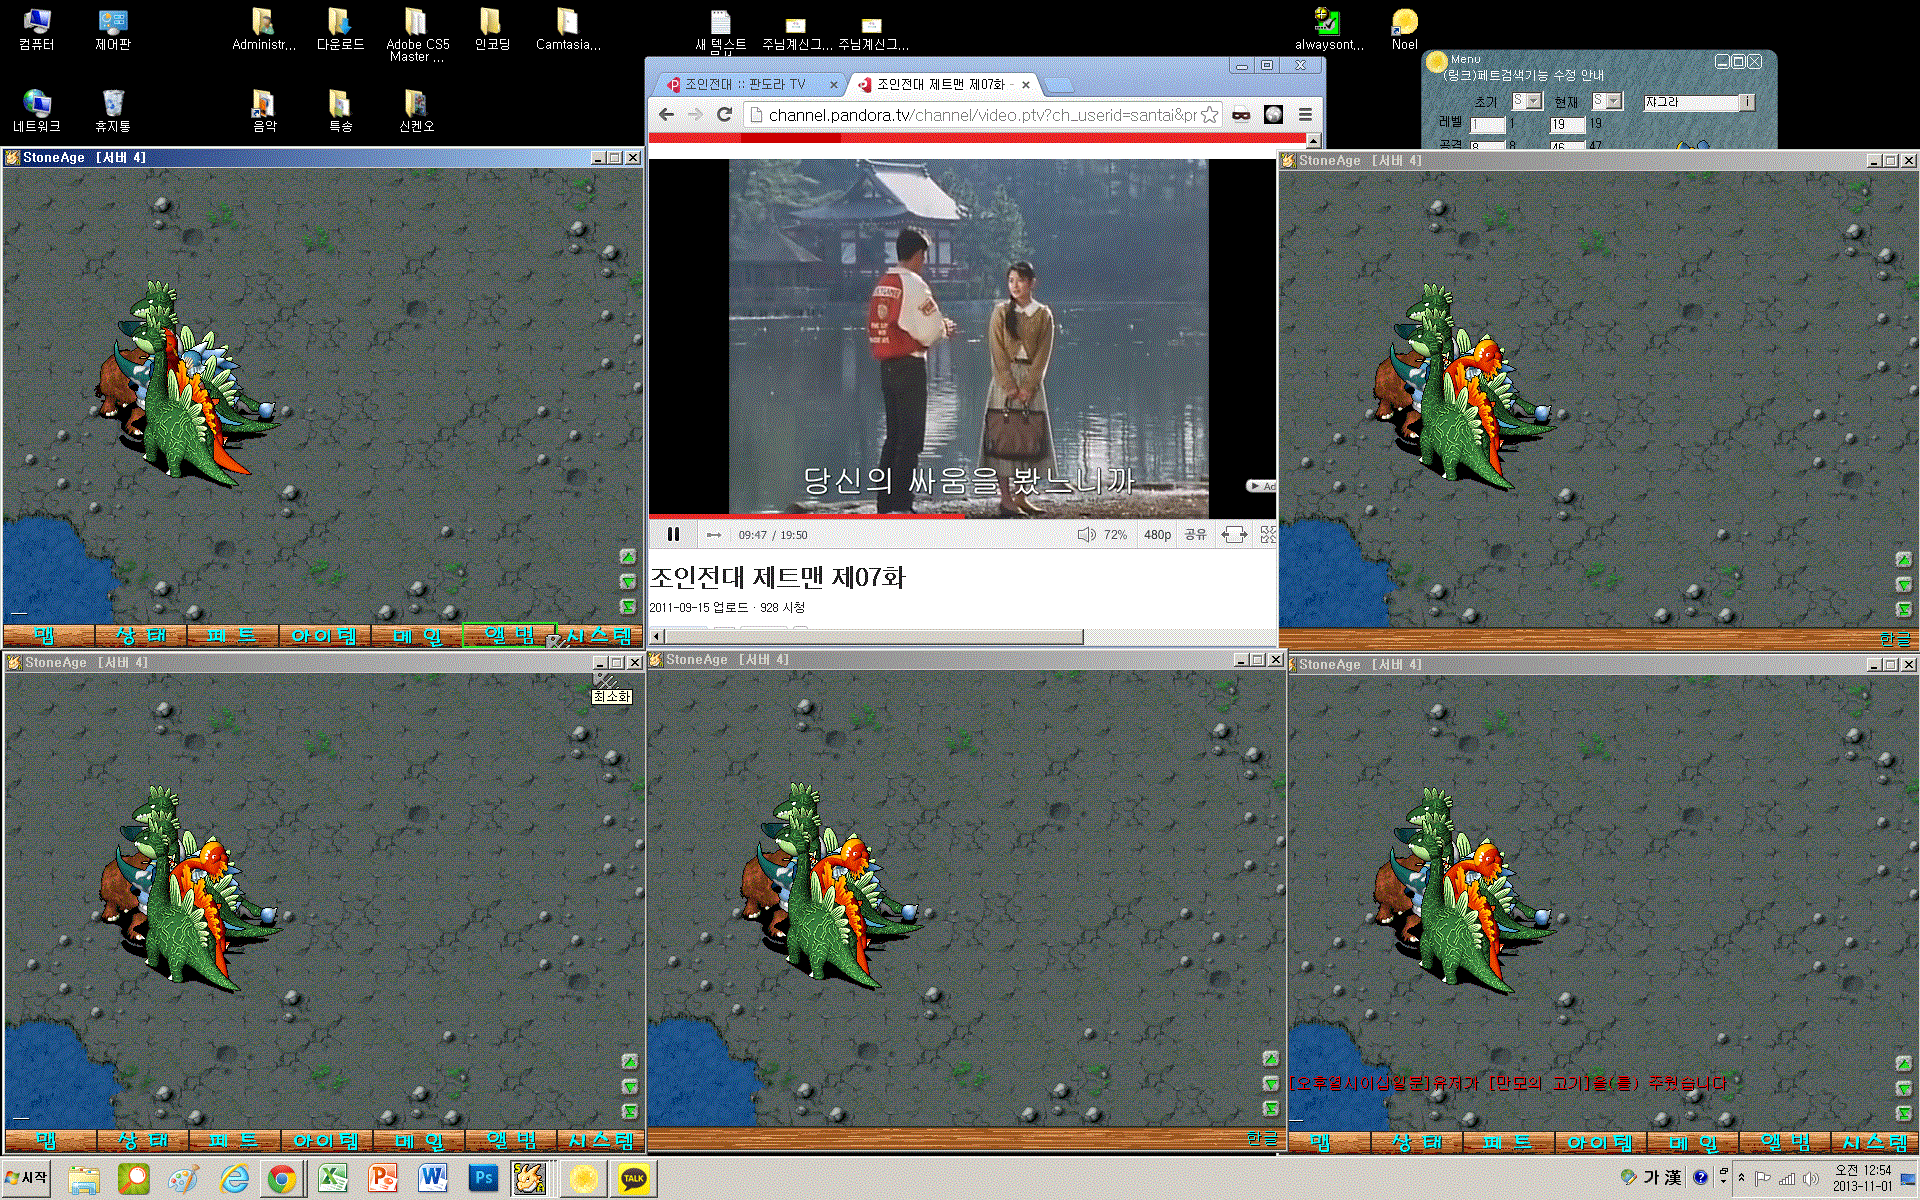Open KakaoTalk from the taskbar
Image resolution: width=1920 pixels, height=1200 pixels.
[633, 1178]
